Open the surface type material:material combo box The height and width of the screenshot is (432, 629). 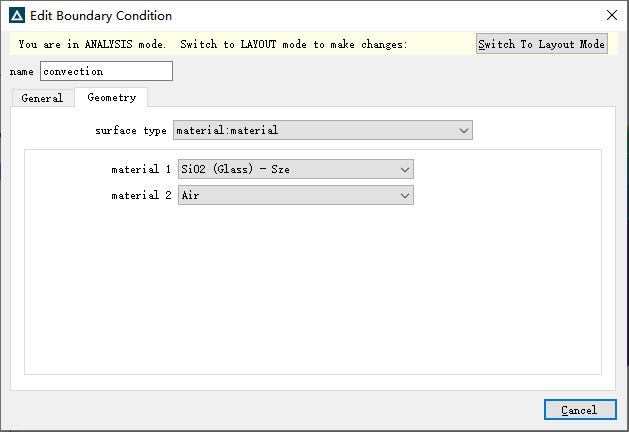coord(323,130)
